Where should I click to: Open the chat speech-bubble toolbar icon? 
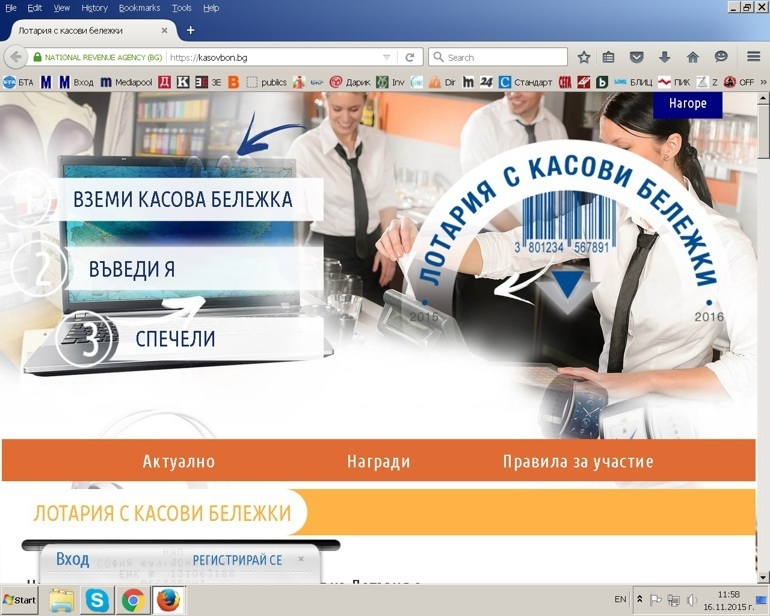721,56
